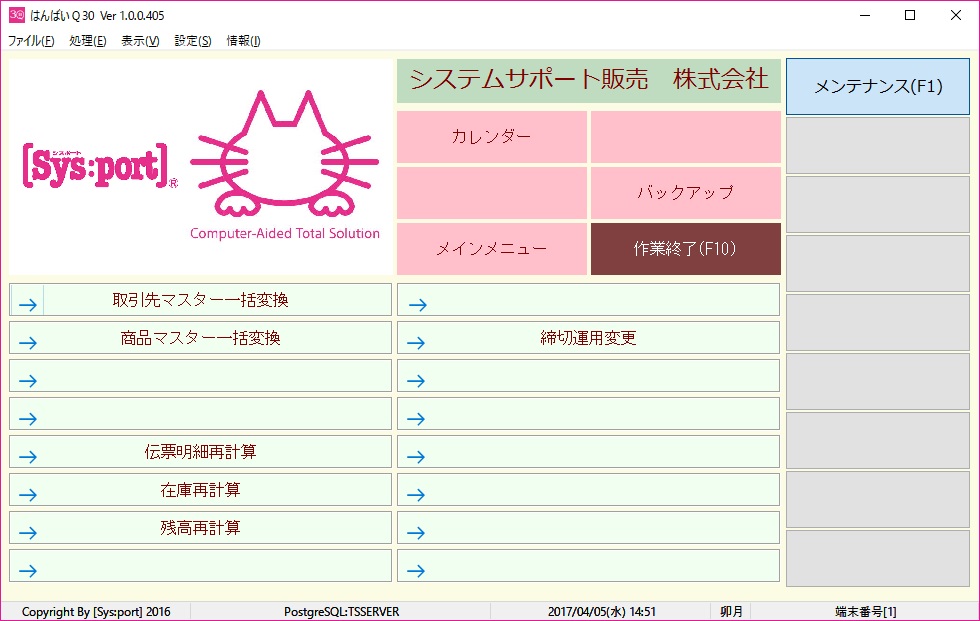Run 残高再計算
980x621 pixels.
click(x=201, y=528)
